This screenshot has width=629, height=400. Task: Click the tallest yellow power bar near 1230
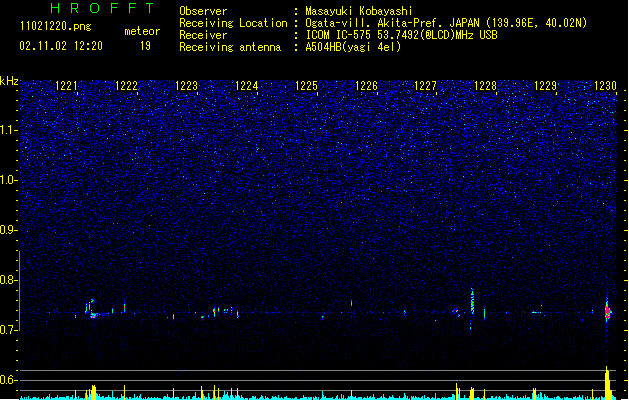[x=607, y=382]
